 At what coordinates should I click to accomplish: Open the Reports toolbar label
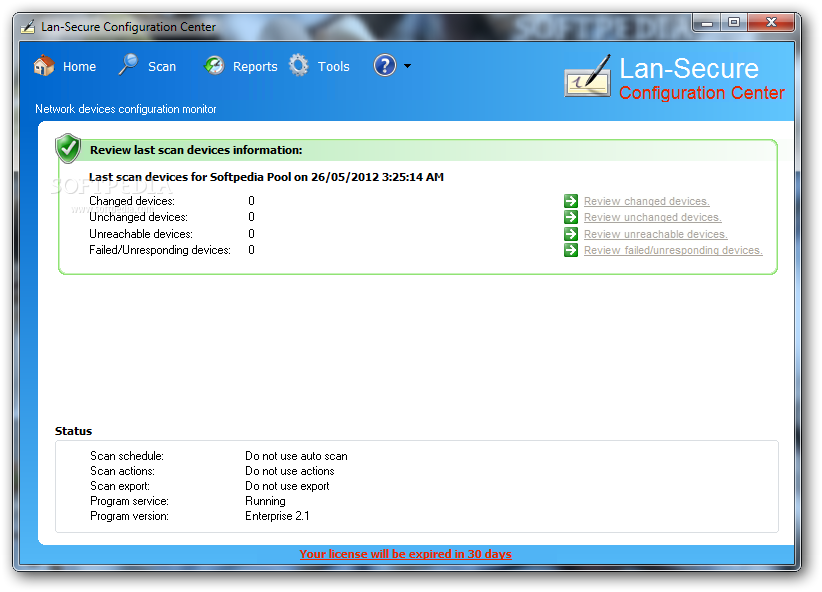255,67
